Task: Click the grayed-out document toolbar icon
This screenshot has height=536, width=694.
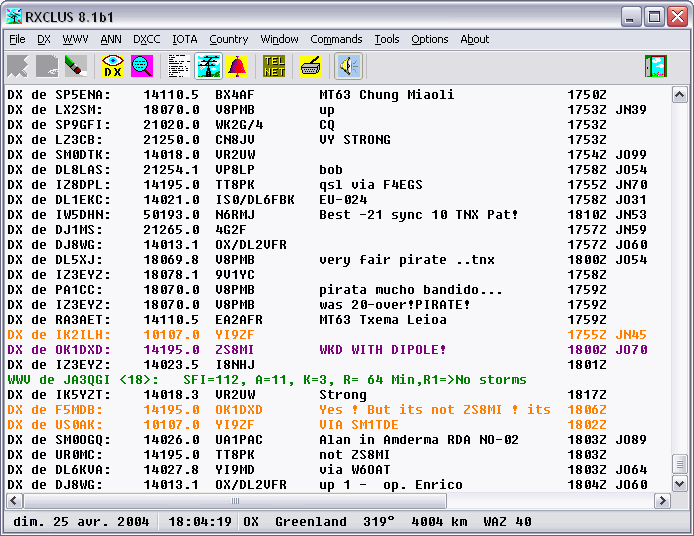Action: (47, 66)
